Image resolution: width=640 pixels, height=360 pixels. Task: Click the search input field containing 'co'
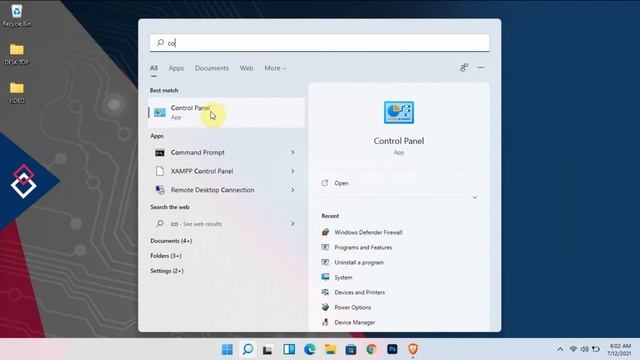[320, 43]
